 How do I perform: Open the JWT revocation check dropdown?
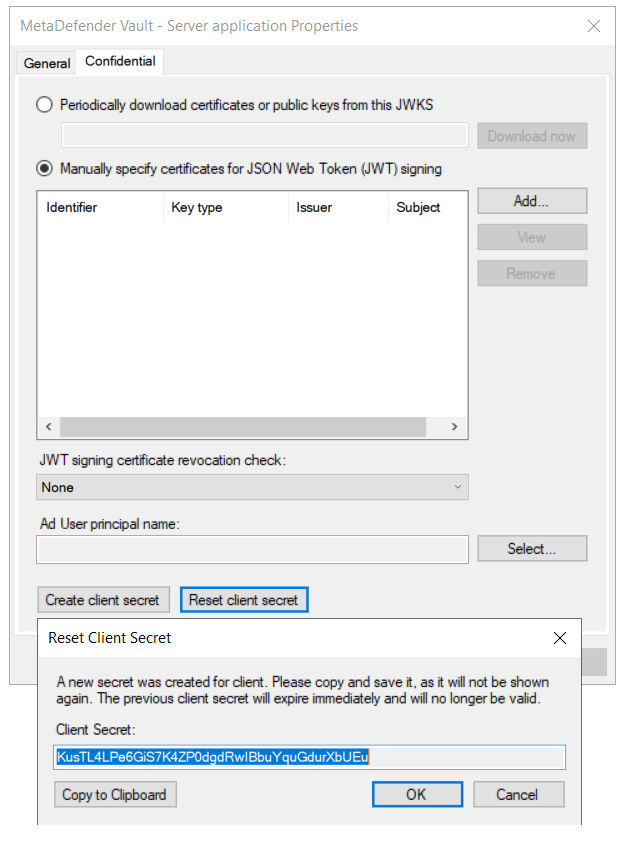[x=252, y=487]
